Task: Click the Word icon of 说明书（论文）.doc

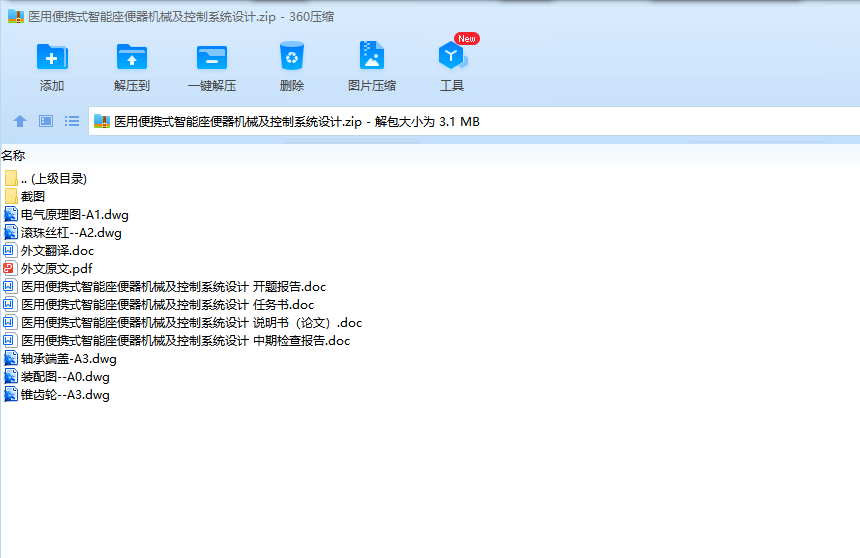Action: pyautogui.click(x=10, y=323)
